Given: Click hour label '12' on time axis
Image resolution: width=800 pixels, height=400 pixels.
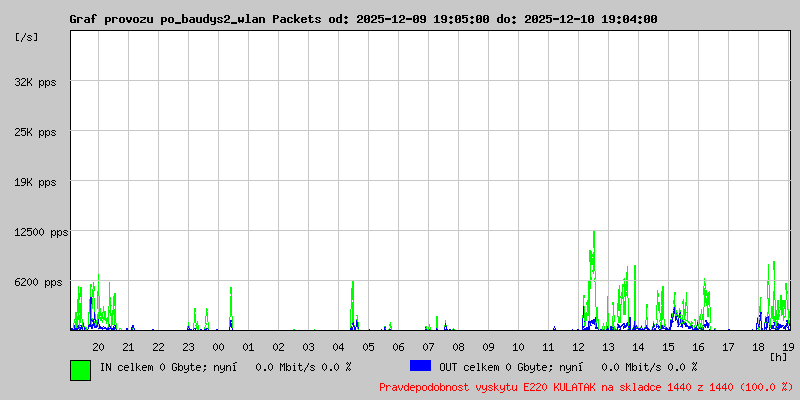Looking at the screenshot, I should point(579,347).
